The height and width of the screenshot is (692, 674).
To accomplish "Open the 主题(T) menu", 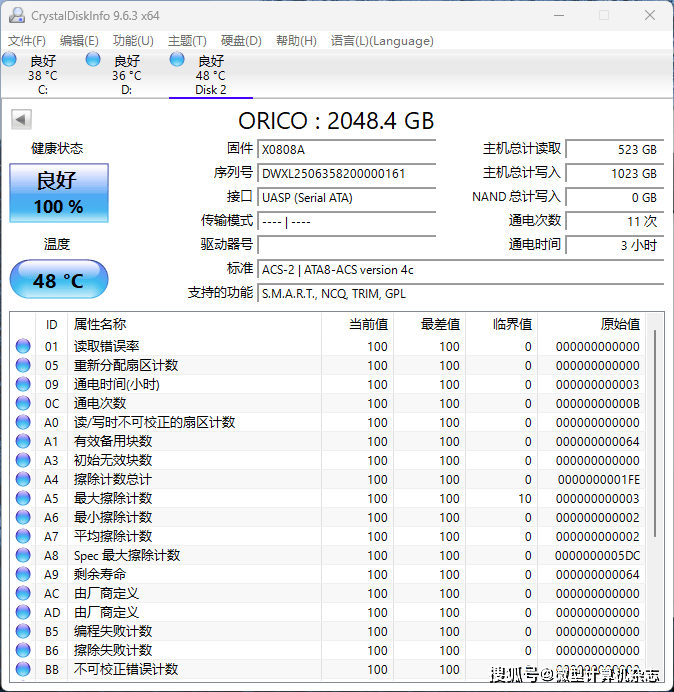I will [x=187, y=41].
